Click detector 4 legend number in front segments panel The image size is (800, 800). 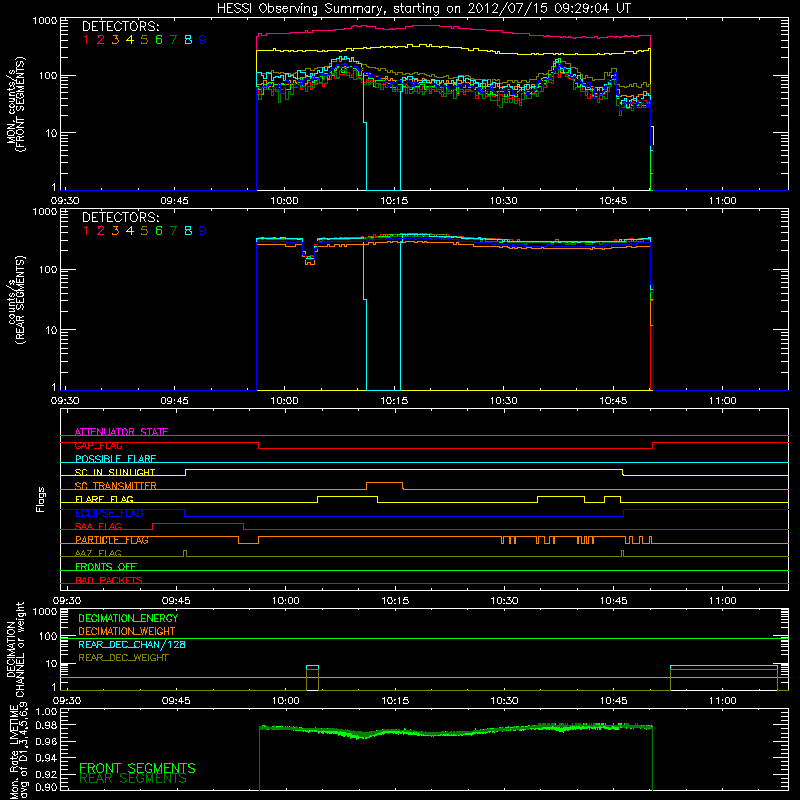click(130, 40)
